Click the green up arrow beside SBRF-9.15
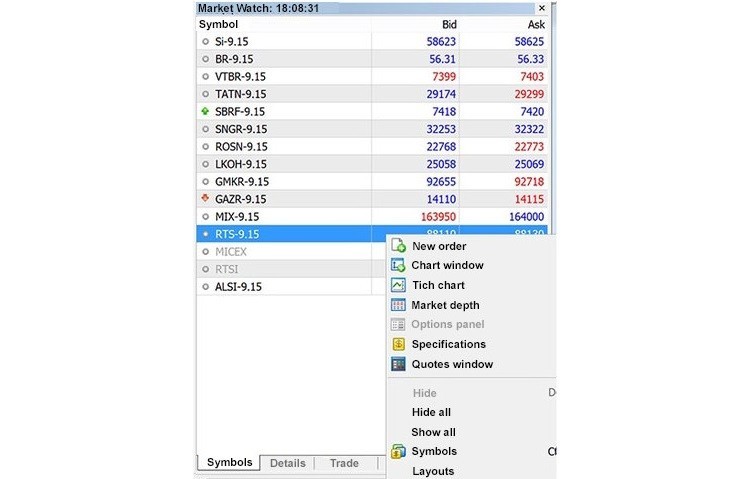 tap(205, 111)
